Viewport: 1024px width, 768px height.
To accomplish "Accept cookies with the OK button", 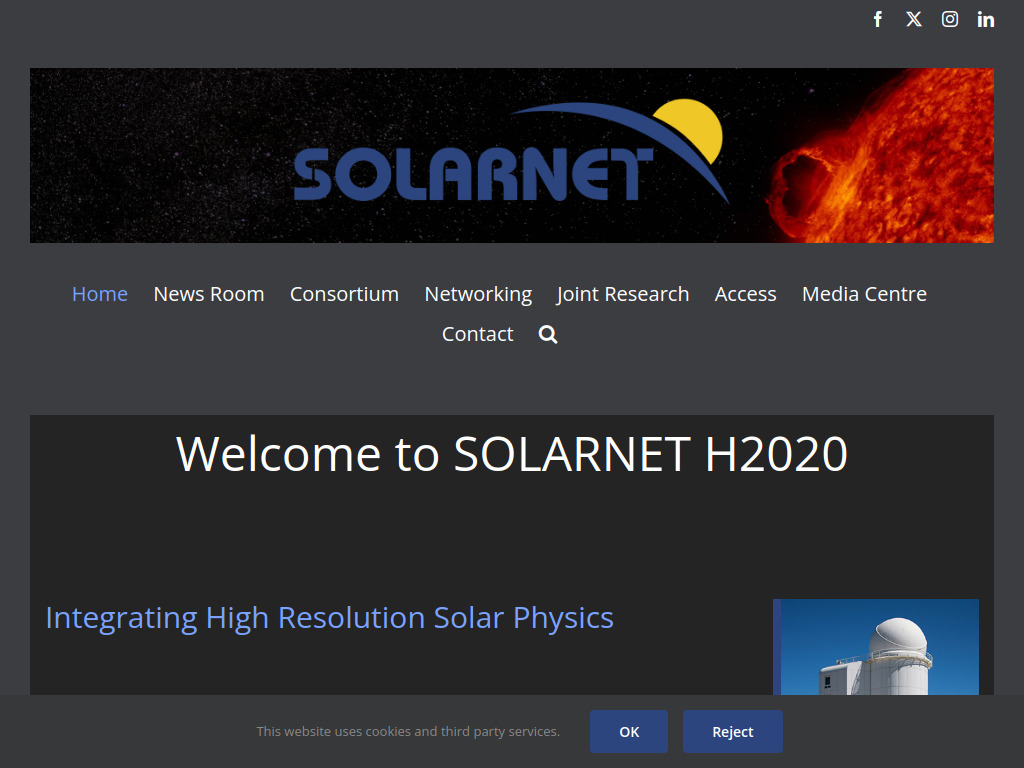I will pos(629,731).
